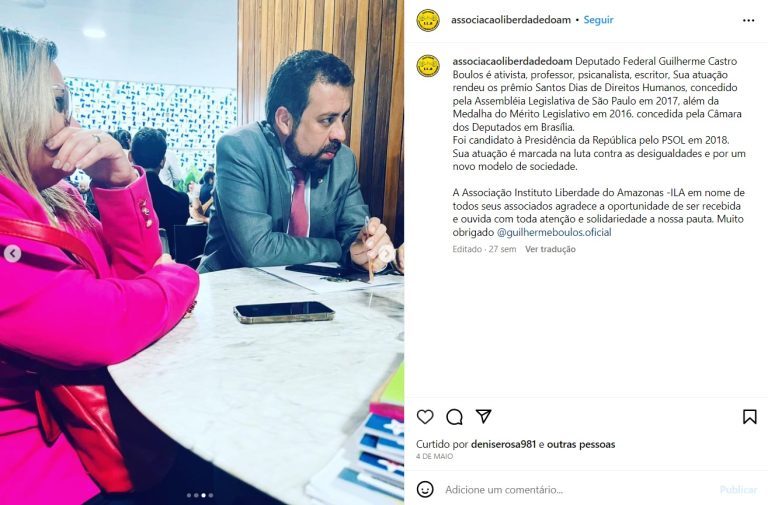Open the @guilhermeboulos.oficial mention
The height and width of the screenshot is (505, 768).
(x=554, y=232)
